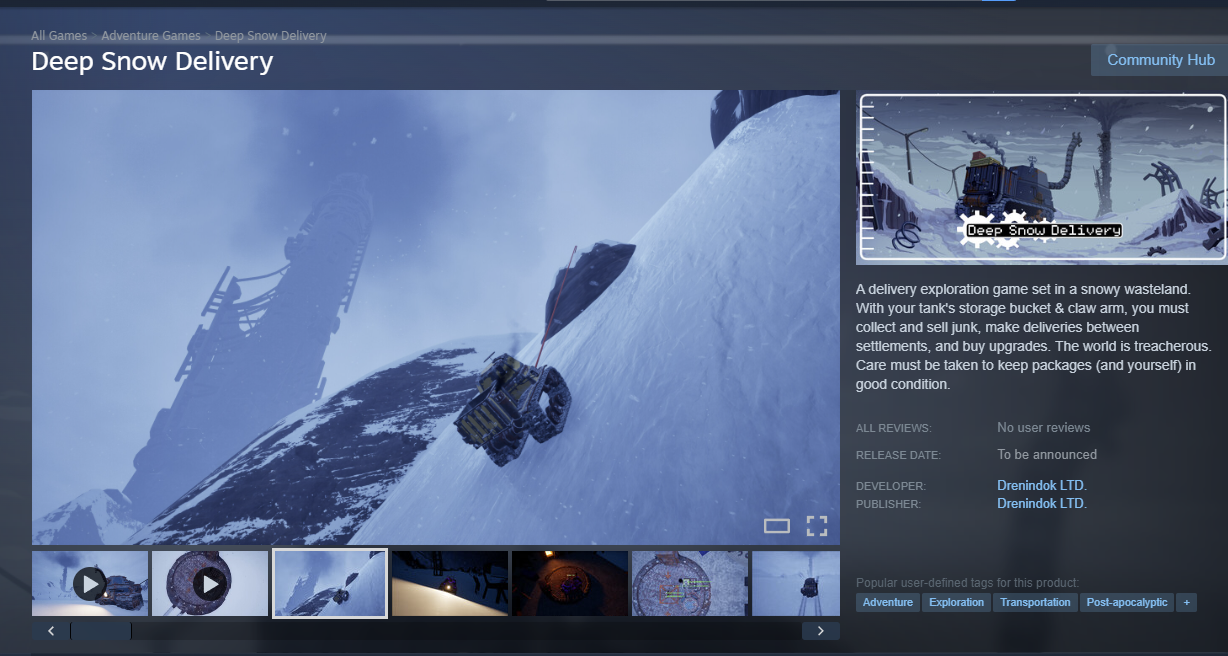Go to All Games breadcrumb
Viewport: 1228px width, 656px height.
coord(59,36)
